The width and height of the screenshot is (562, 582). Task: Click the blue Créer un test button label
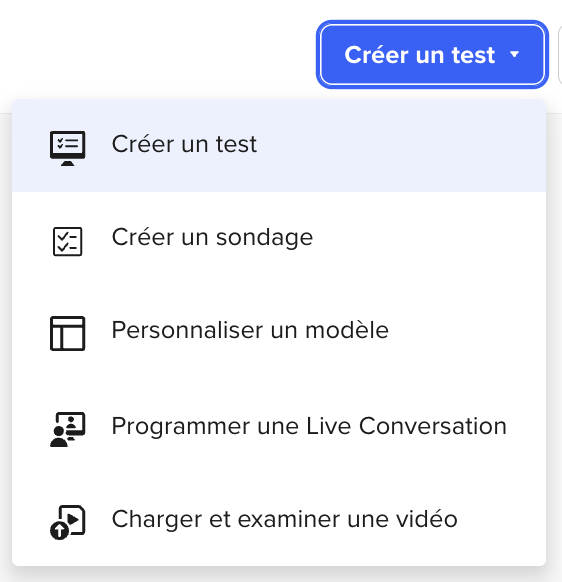pos(419,55)
